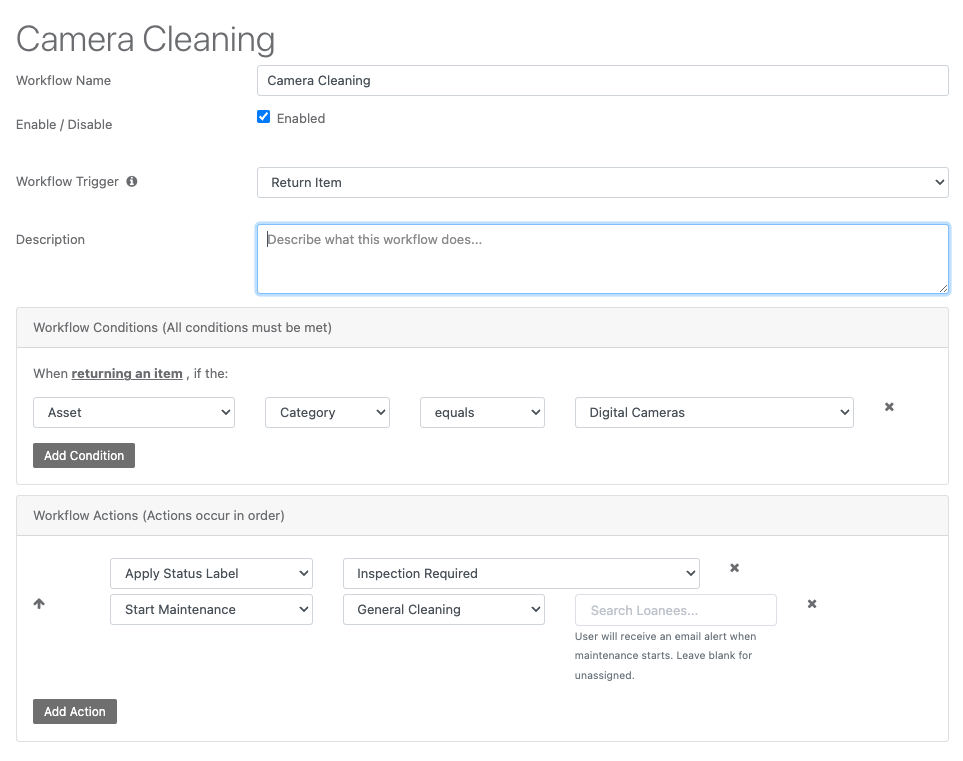The image size is (963, 761).
Task: Click the Workflow Name input field
Action: (602, 80)
